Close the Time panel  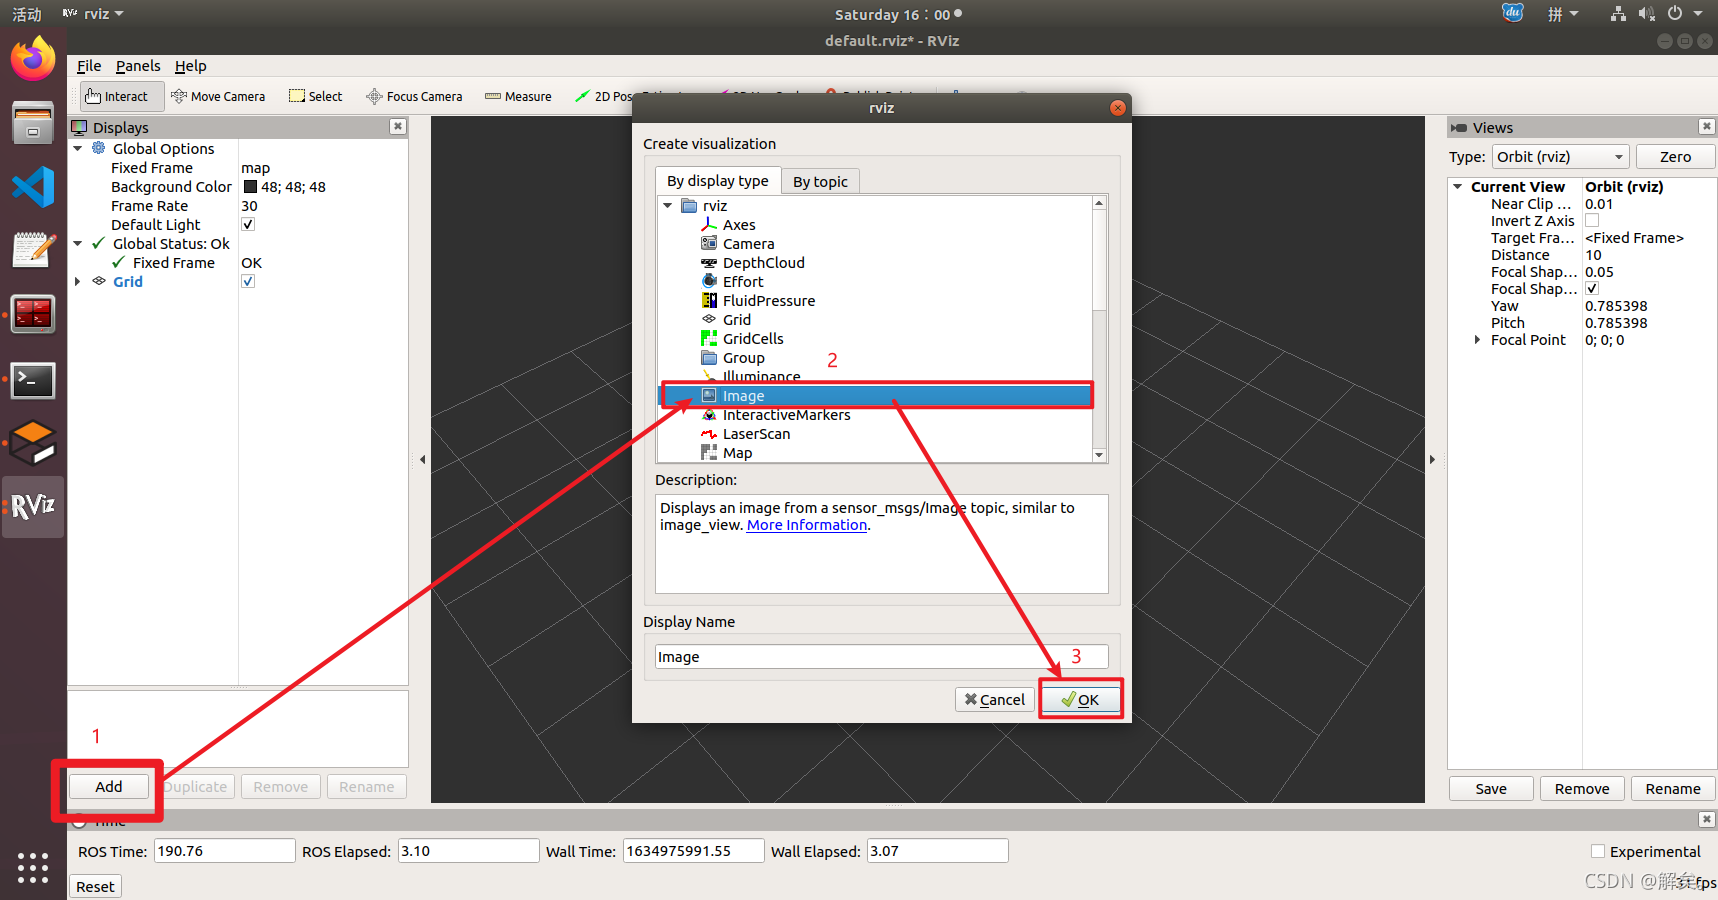coord(1706,819)
